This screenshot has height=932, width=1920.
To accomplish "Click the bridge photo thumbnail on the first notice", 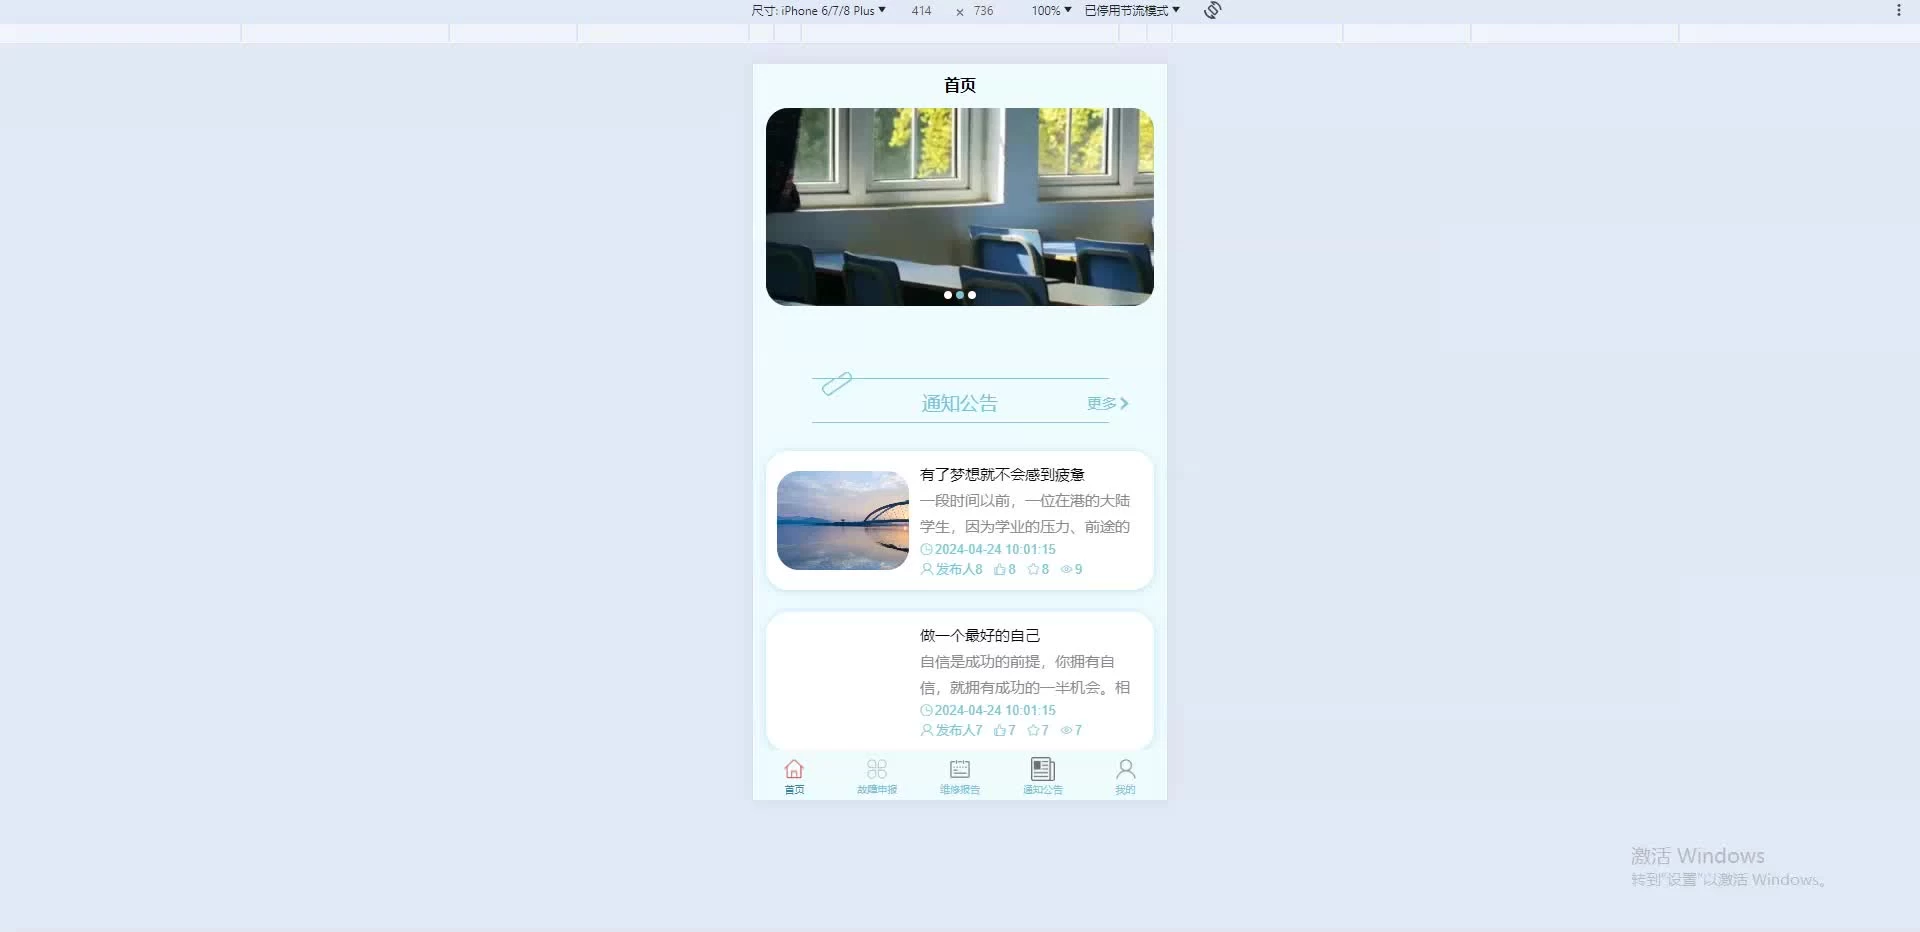I will (842, 520).
